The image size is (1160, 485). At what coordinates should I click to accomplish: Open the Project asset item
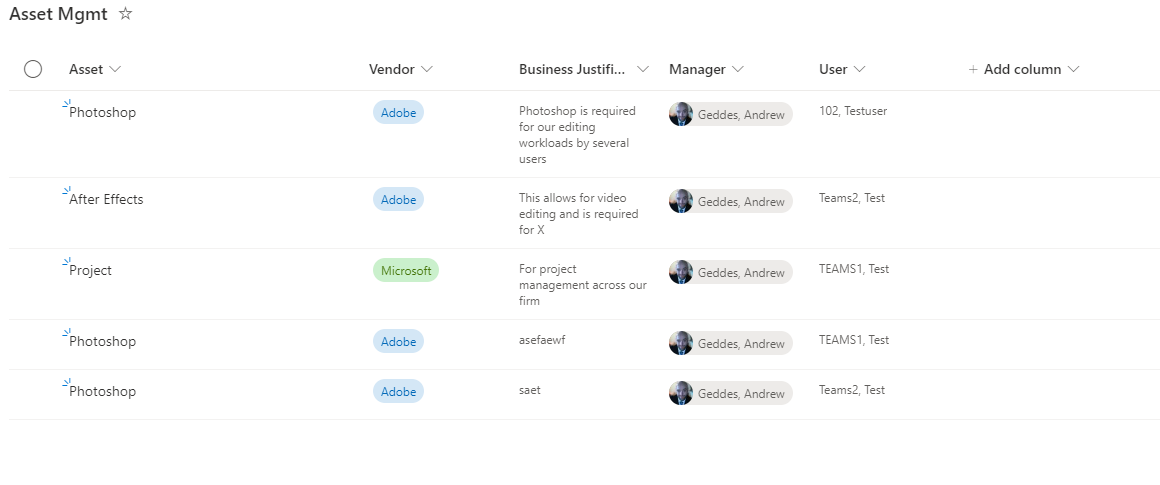(90, 271)
